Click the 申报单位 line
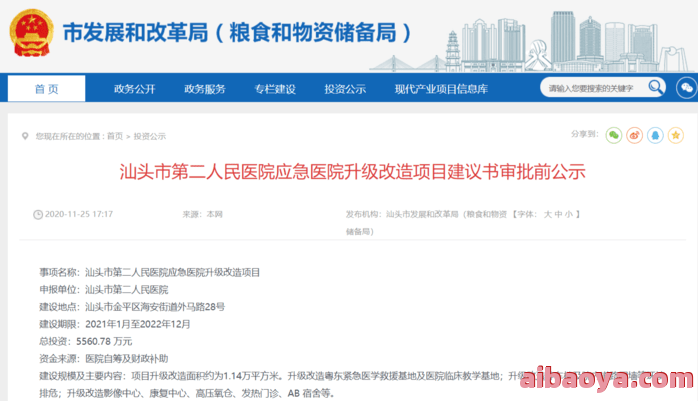 (x=104, y=290)
